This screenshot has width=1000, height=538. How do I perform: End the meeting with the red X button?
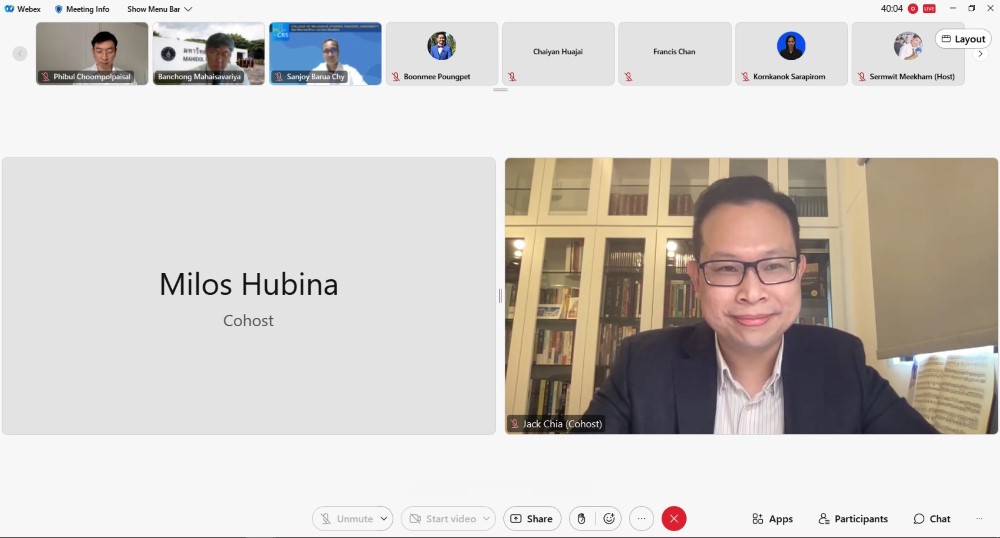coord(674,519)
